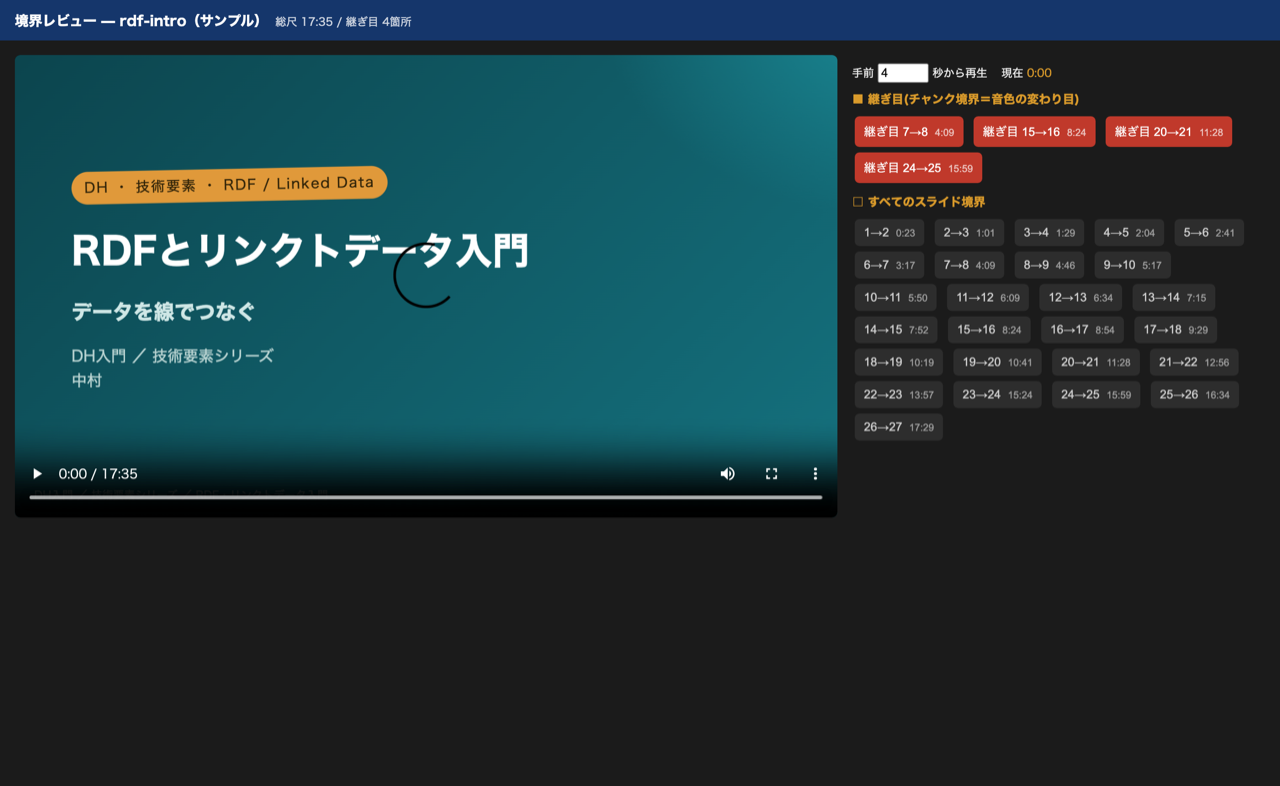Play the video
1280x786 pixels.
tap(37, 474)
